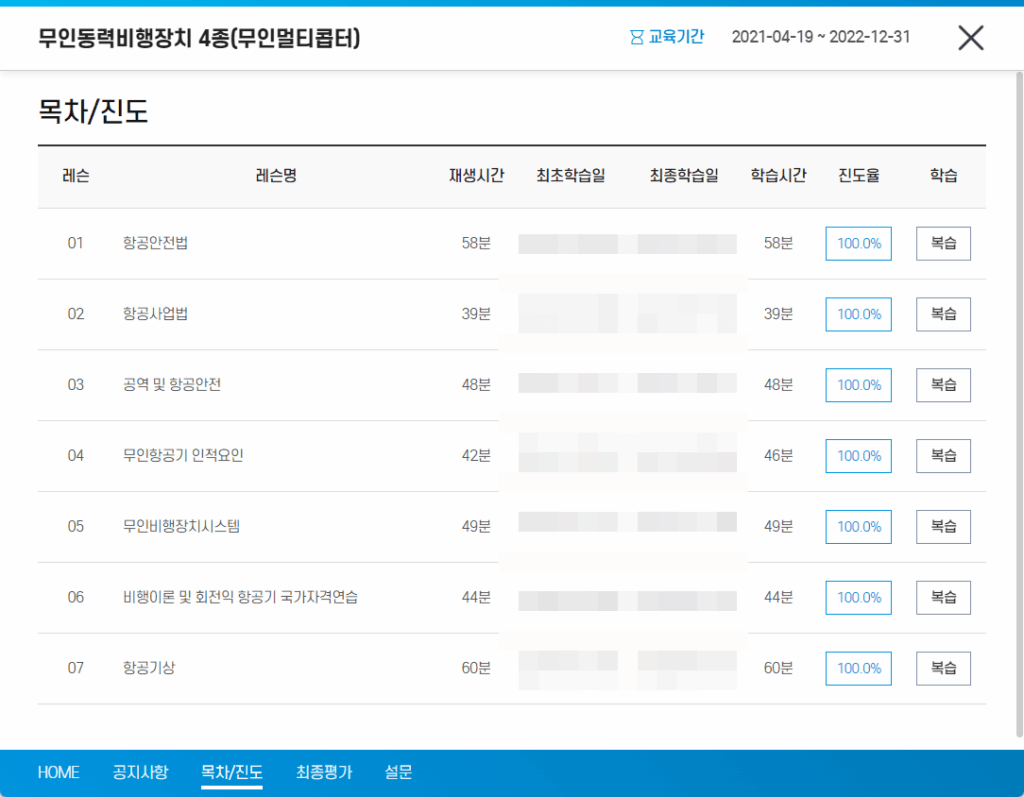
Task: Click 복습 for 무인항공기 인적요인
Action: (942, 456)
